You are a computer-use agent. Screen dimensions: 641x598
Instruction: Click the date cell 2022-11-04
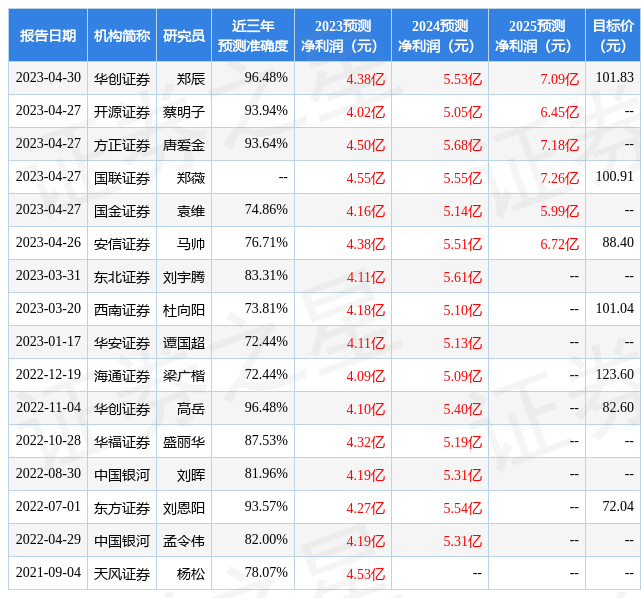(x=48, y=408)
